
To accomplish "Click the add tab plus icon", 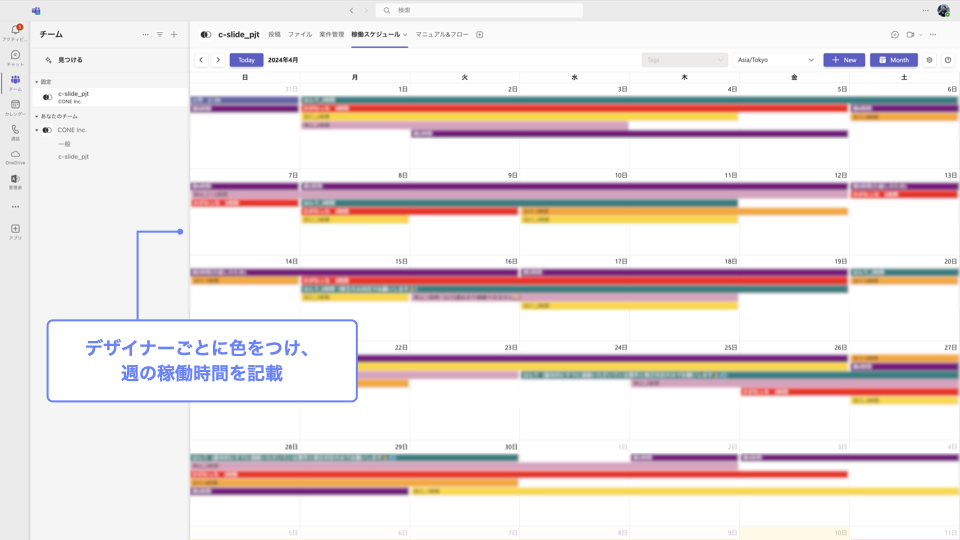I will pyautogui.click(x=480, y=35).
